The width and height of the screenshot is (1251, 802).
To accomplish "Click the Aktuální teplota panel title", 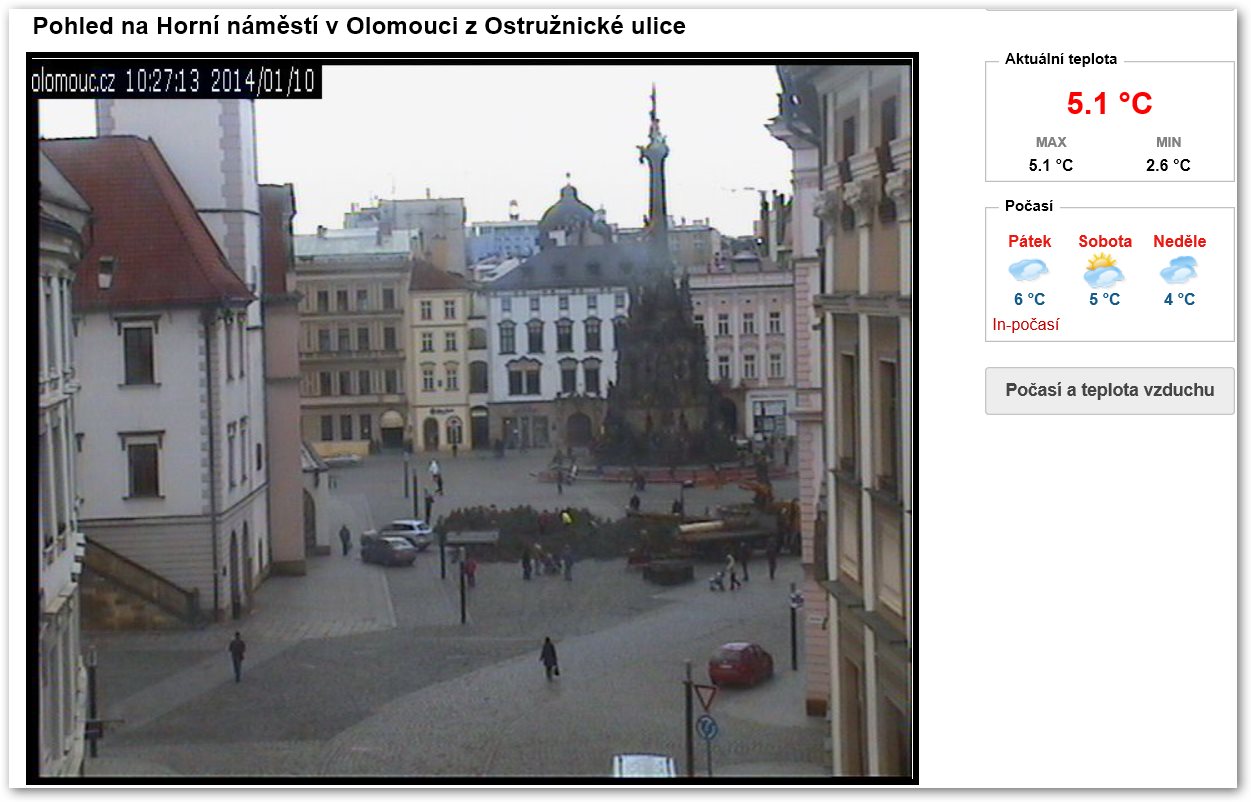I will click(1060, 59).
